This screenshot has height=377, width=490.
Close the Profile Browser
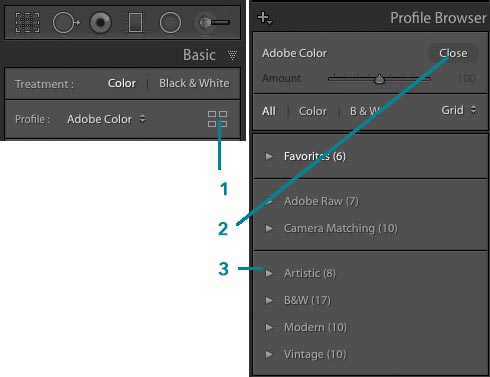(453, 53)
